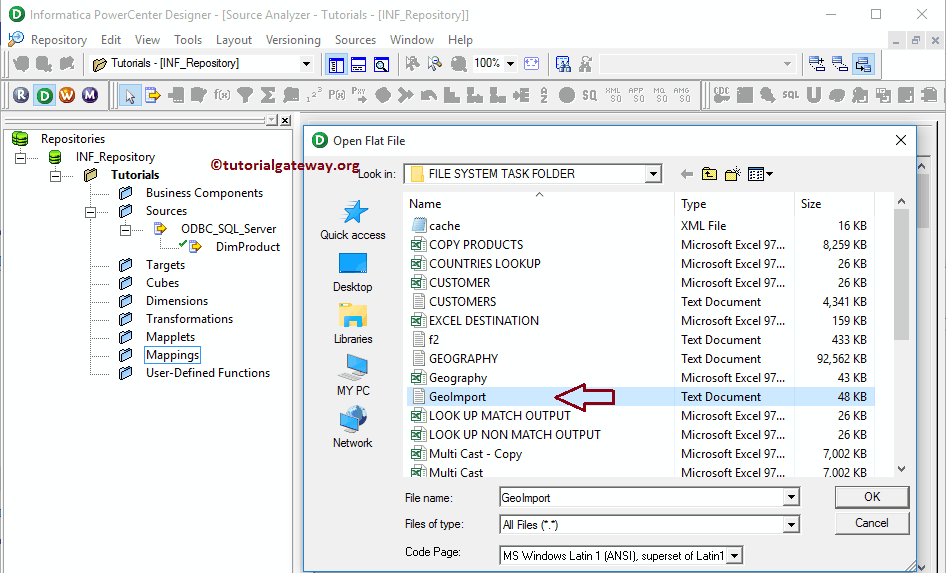
Task: Open the Sources menu
Action: (x=355, y=40)
